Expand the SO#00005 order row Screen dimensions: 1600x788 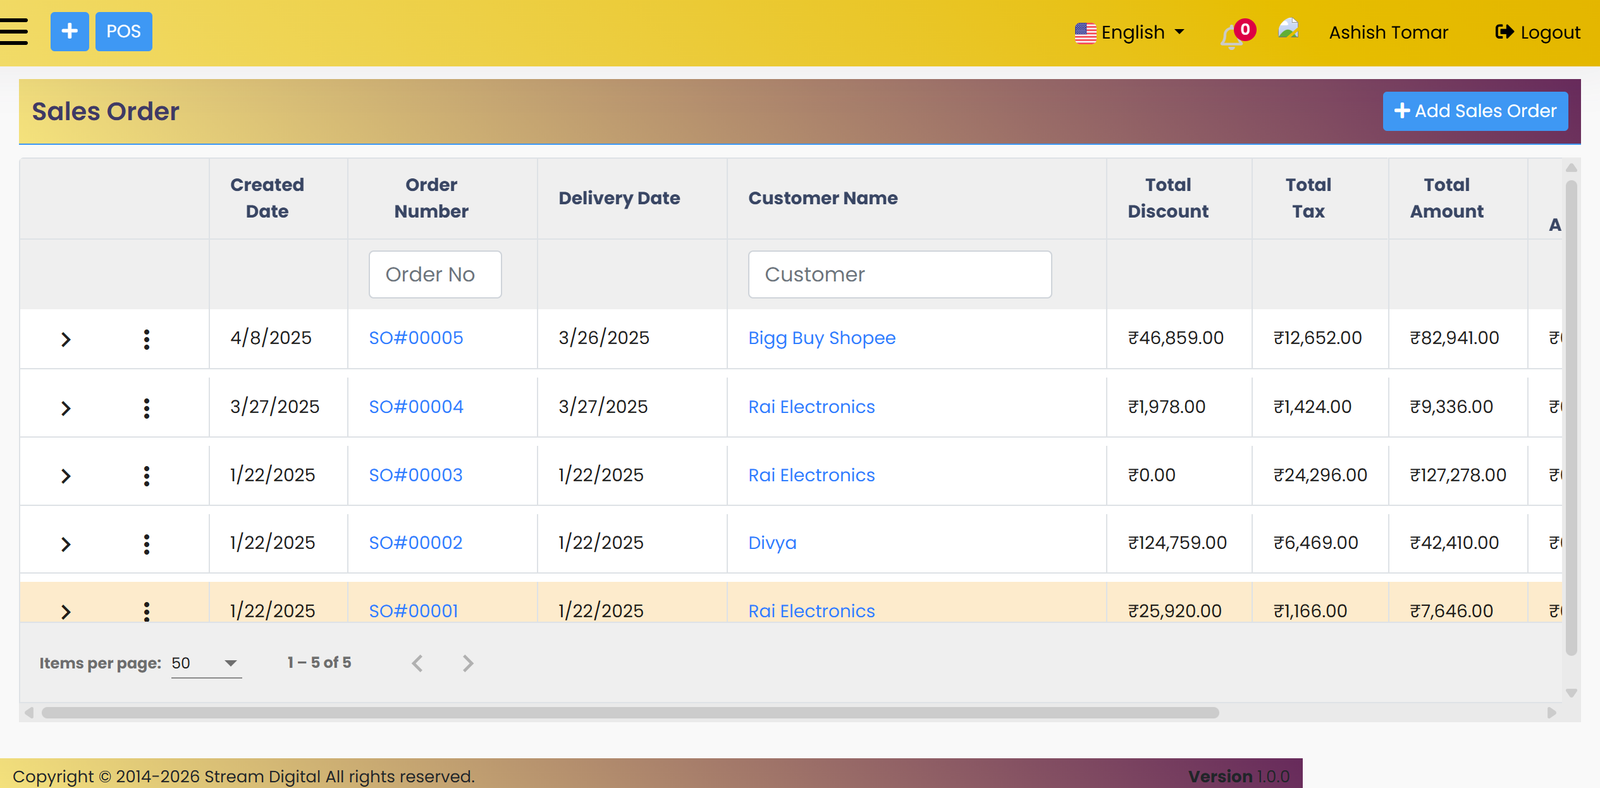tap(66, 340)
